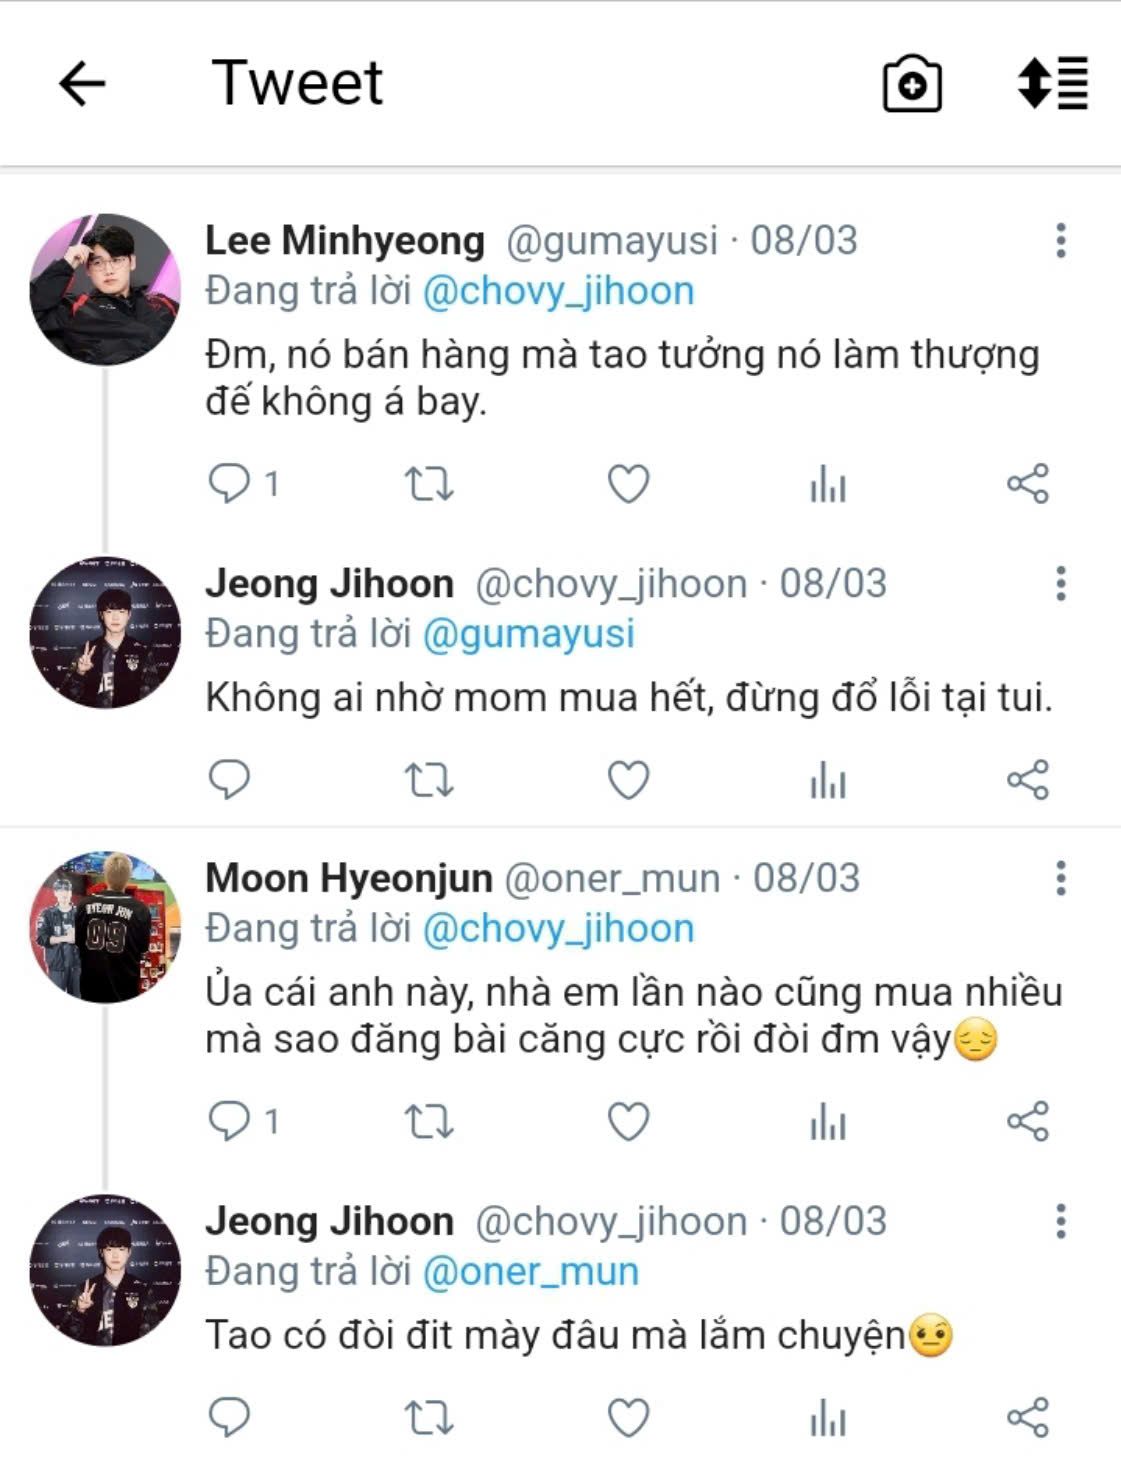Open Moon Hyeonjun's profile avatar
The image size is (1121, 1461).
(x=105, y=927)
